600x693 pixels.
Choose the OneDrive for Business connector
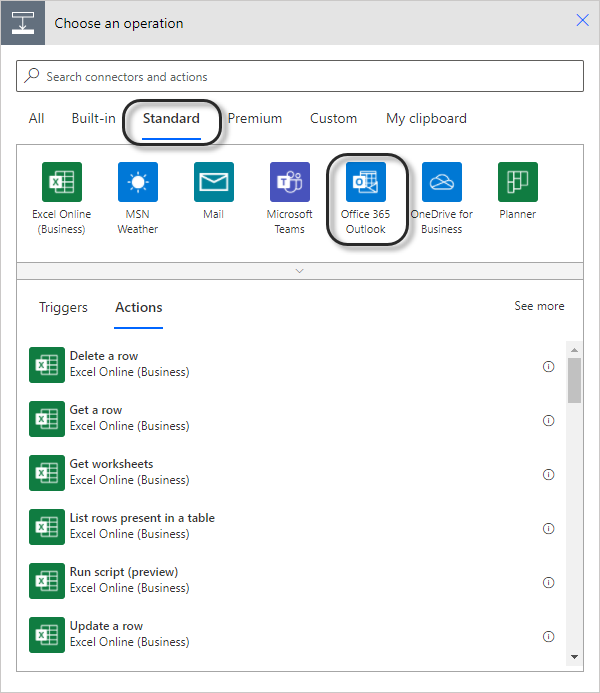[442, 182]
